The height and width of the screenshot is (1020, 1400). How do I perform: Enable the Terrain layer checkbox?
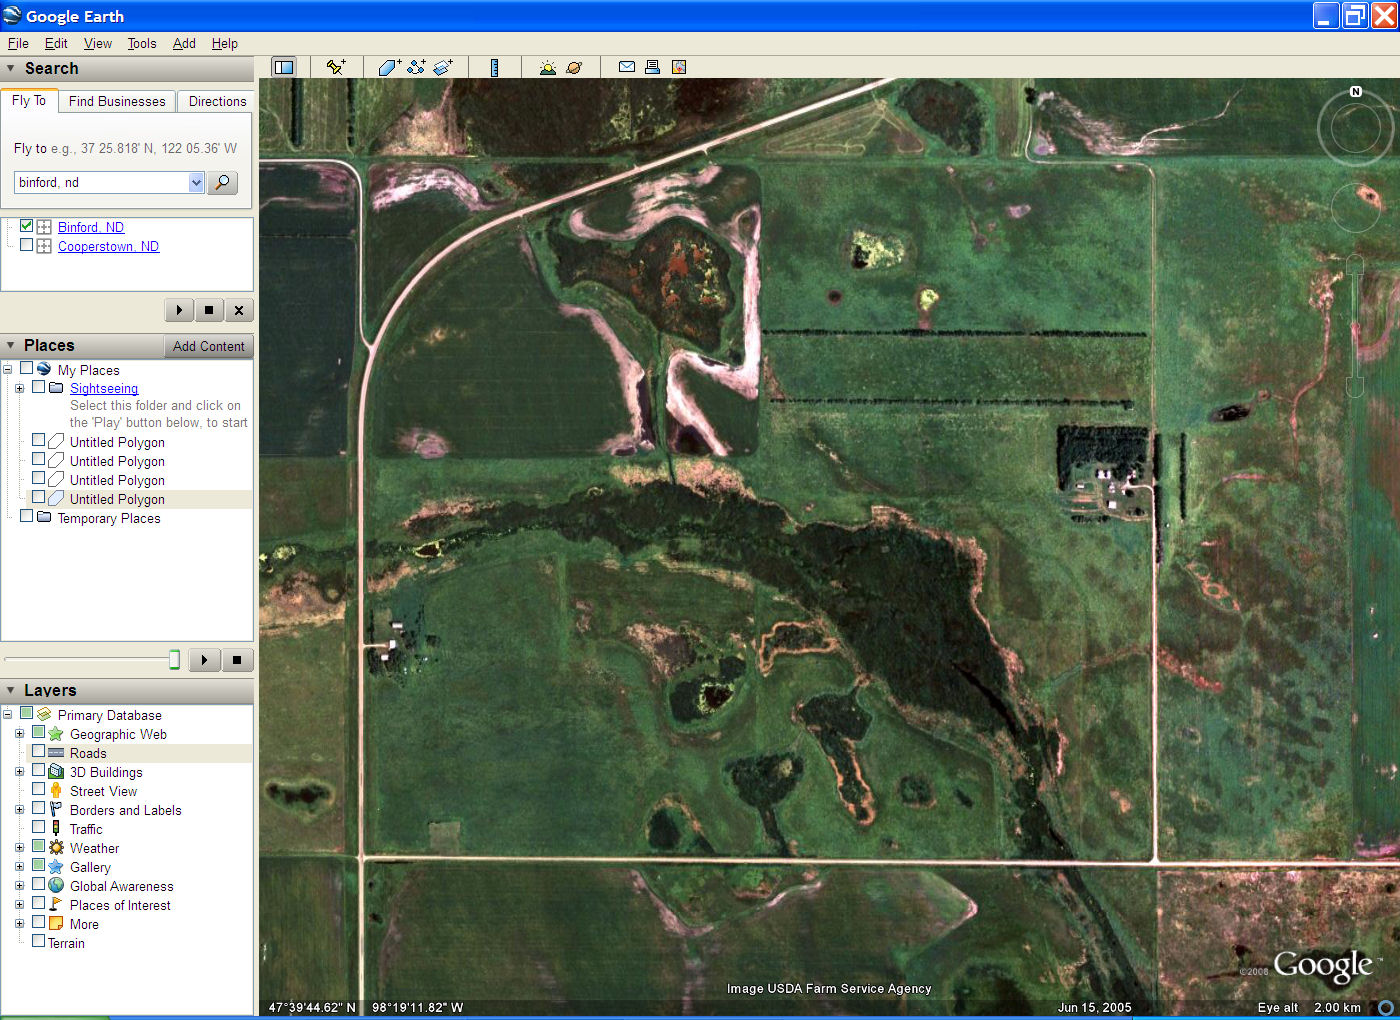[38, 941]
